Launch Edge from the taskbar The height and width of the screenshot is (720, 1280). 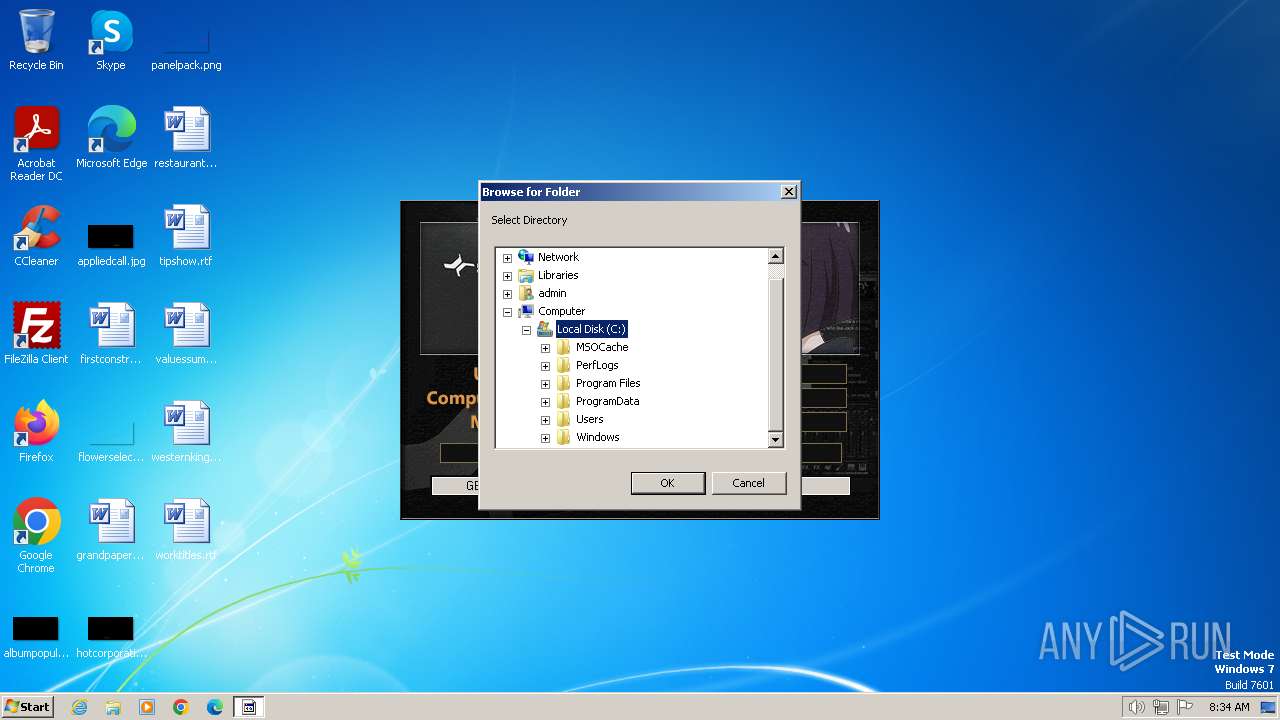[215, 707]
